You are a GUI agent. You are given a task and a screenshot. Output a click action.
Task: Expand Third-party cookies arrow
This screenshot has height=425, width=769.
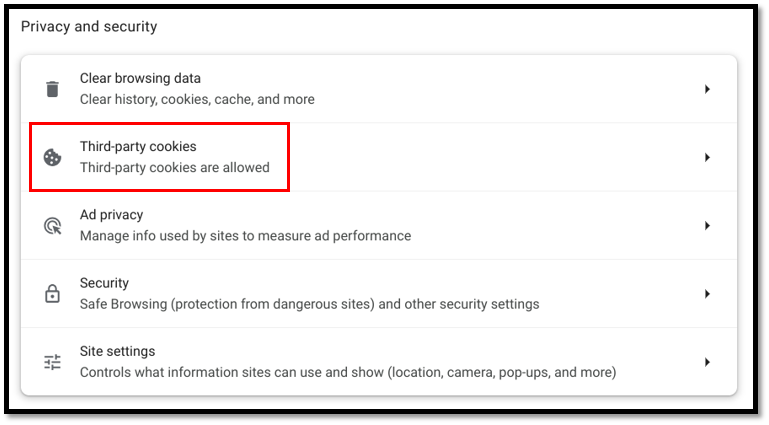(x=706, y=157)
